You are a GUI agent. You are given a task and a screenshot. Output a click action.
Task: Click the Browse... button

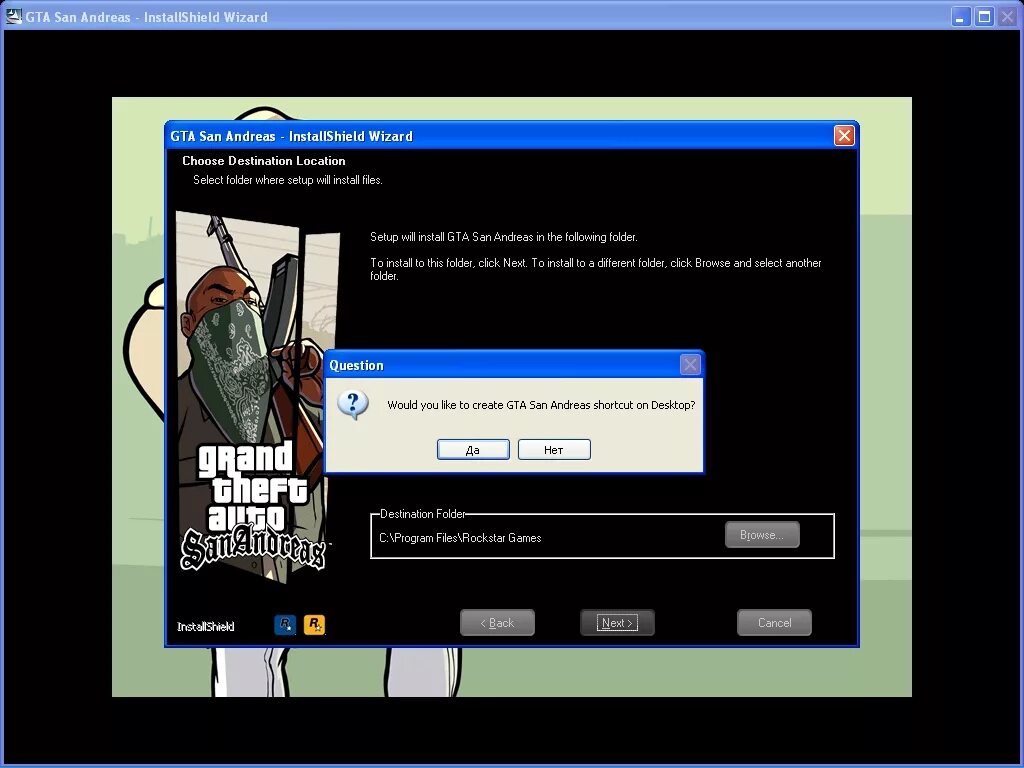coord(761,535)
